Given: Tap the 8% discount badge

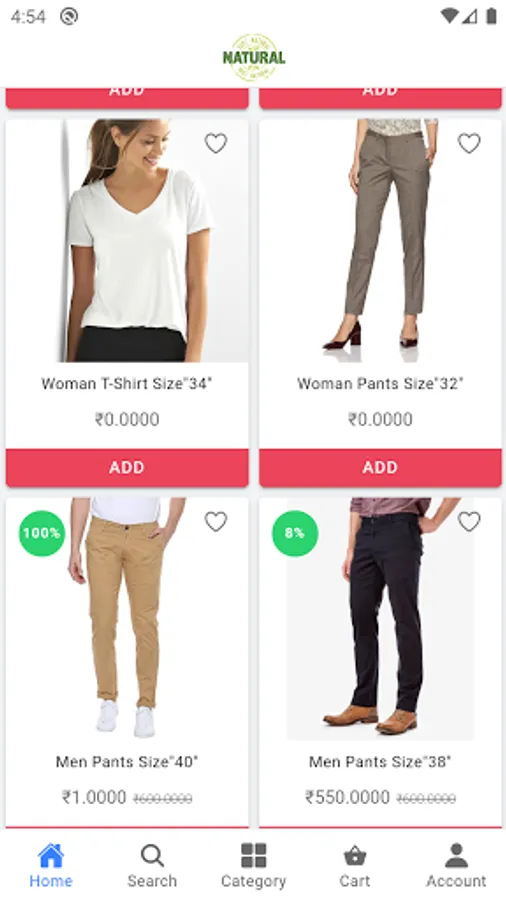Looking at the screenshot, I should tap(295, 533).
